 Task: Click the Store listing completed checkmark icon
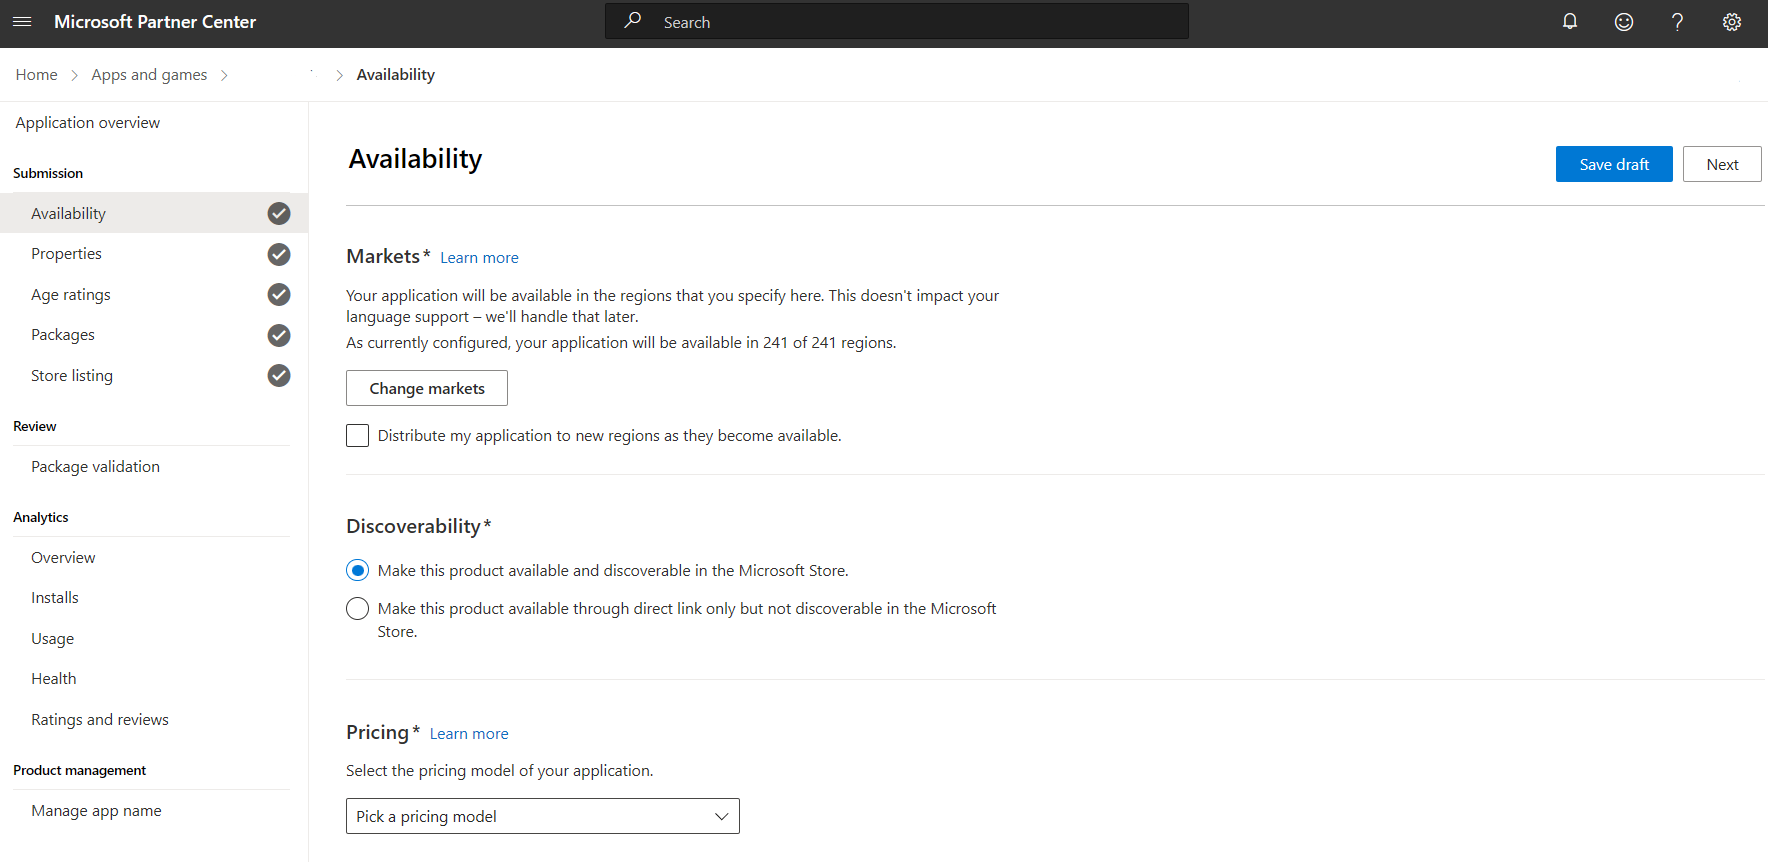[x=279, y=375]
